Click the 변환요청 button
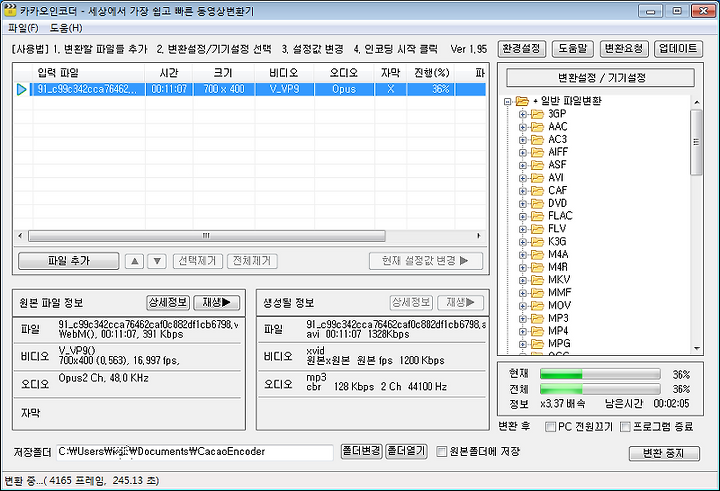This screenshot has height=491, width=720. tap(624, 49)
